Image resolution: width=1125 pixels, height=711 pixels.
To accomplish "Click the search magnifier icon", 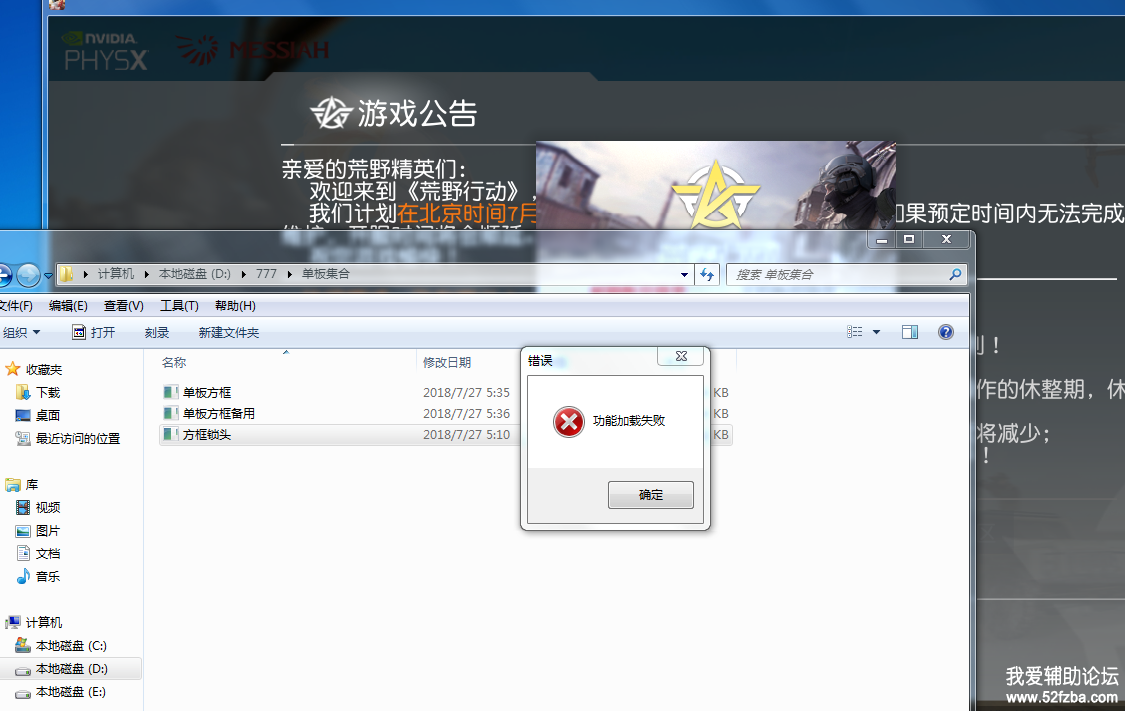I will click(x=955, y=274).
